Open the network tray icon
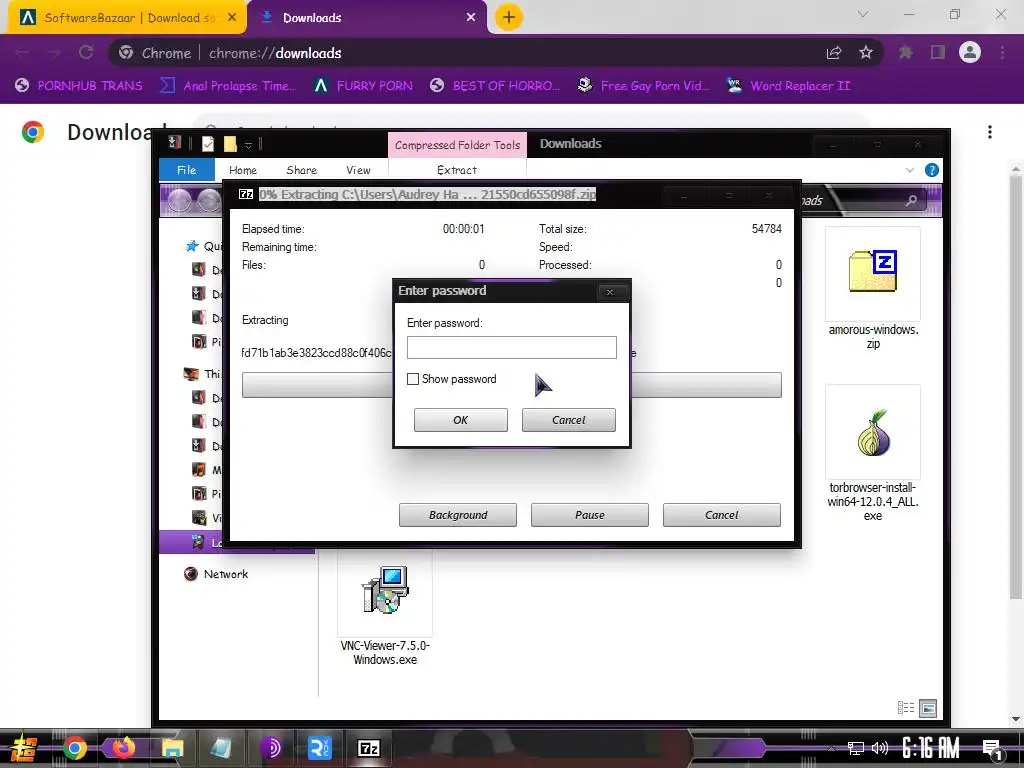 tap(856, 748)
